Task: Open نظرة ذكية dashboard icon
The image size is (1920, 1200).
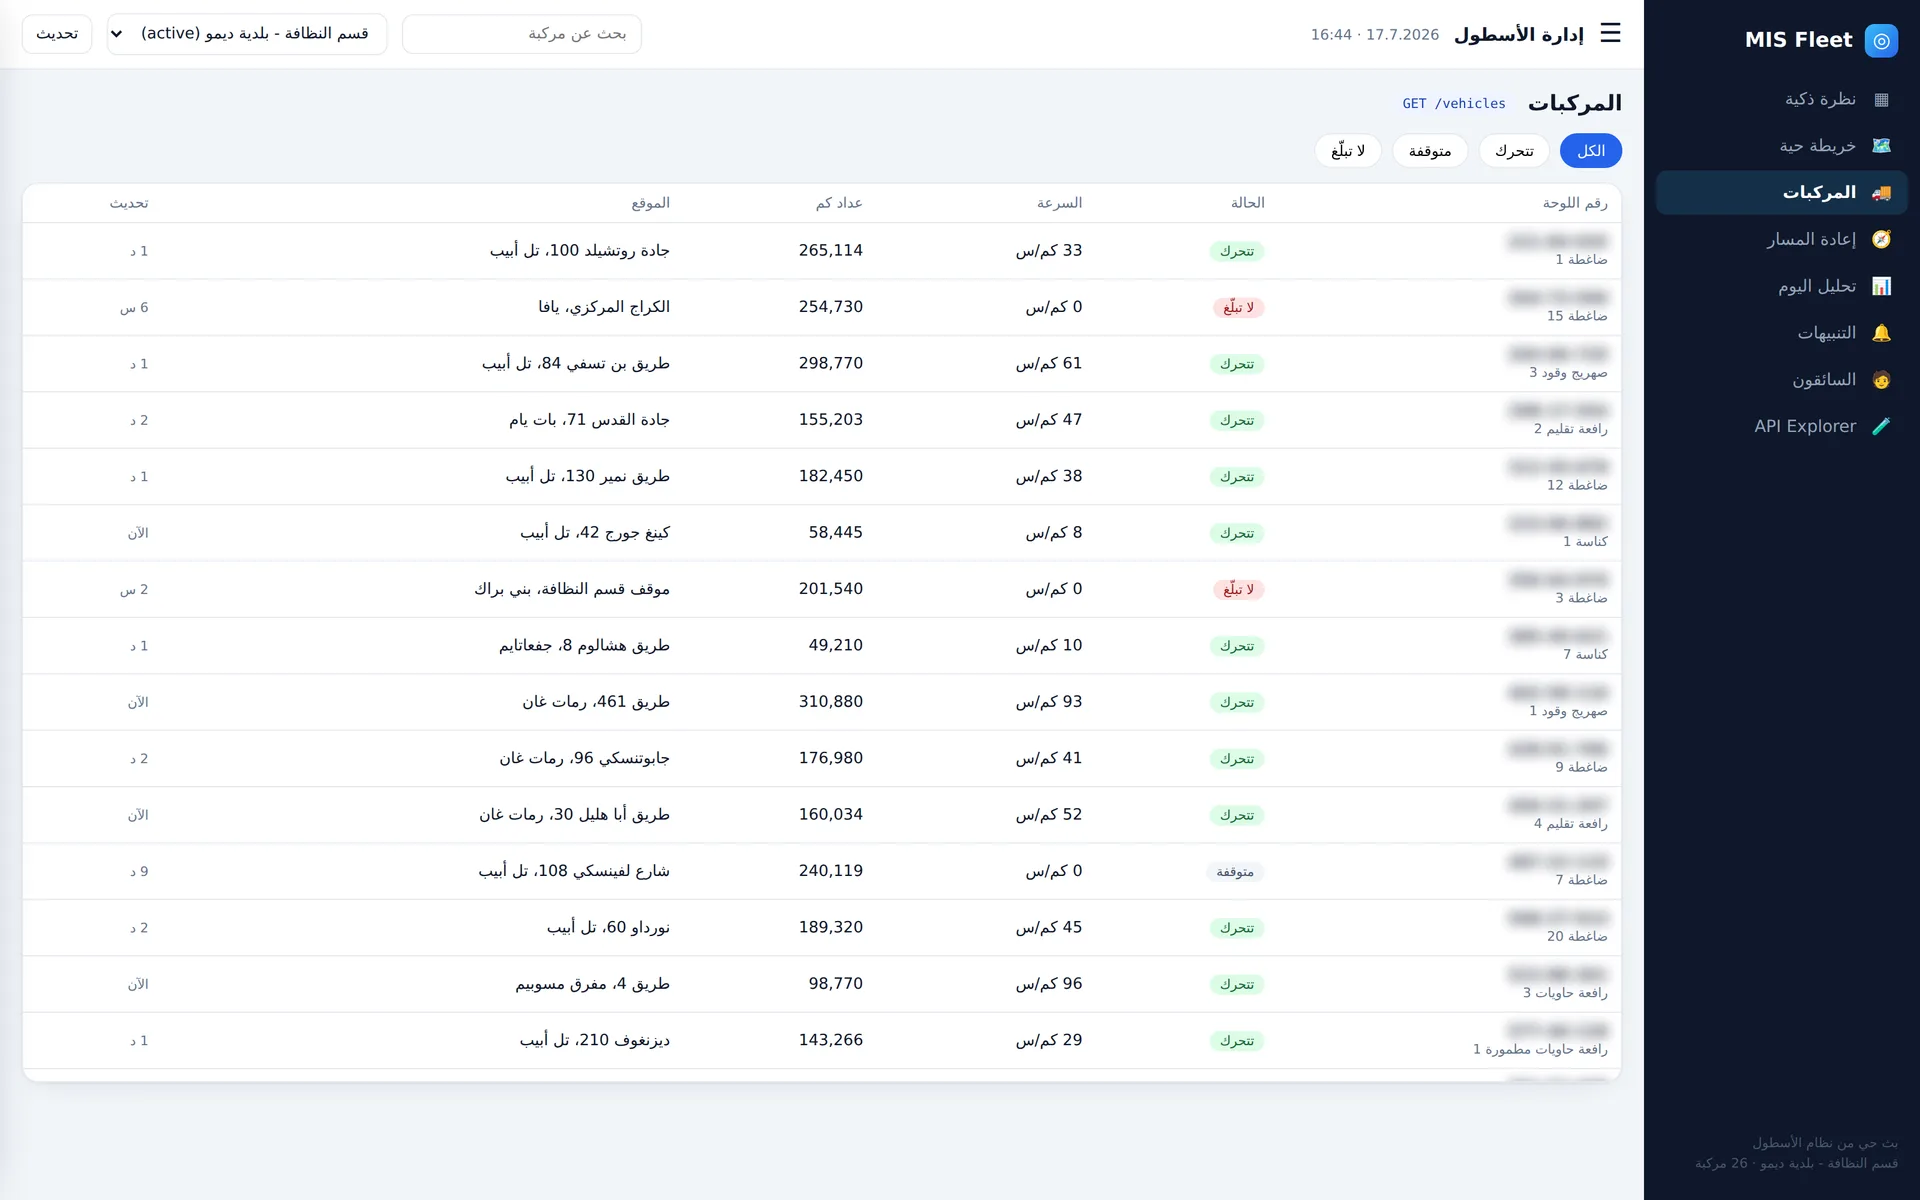Action: point(1881,99)
